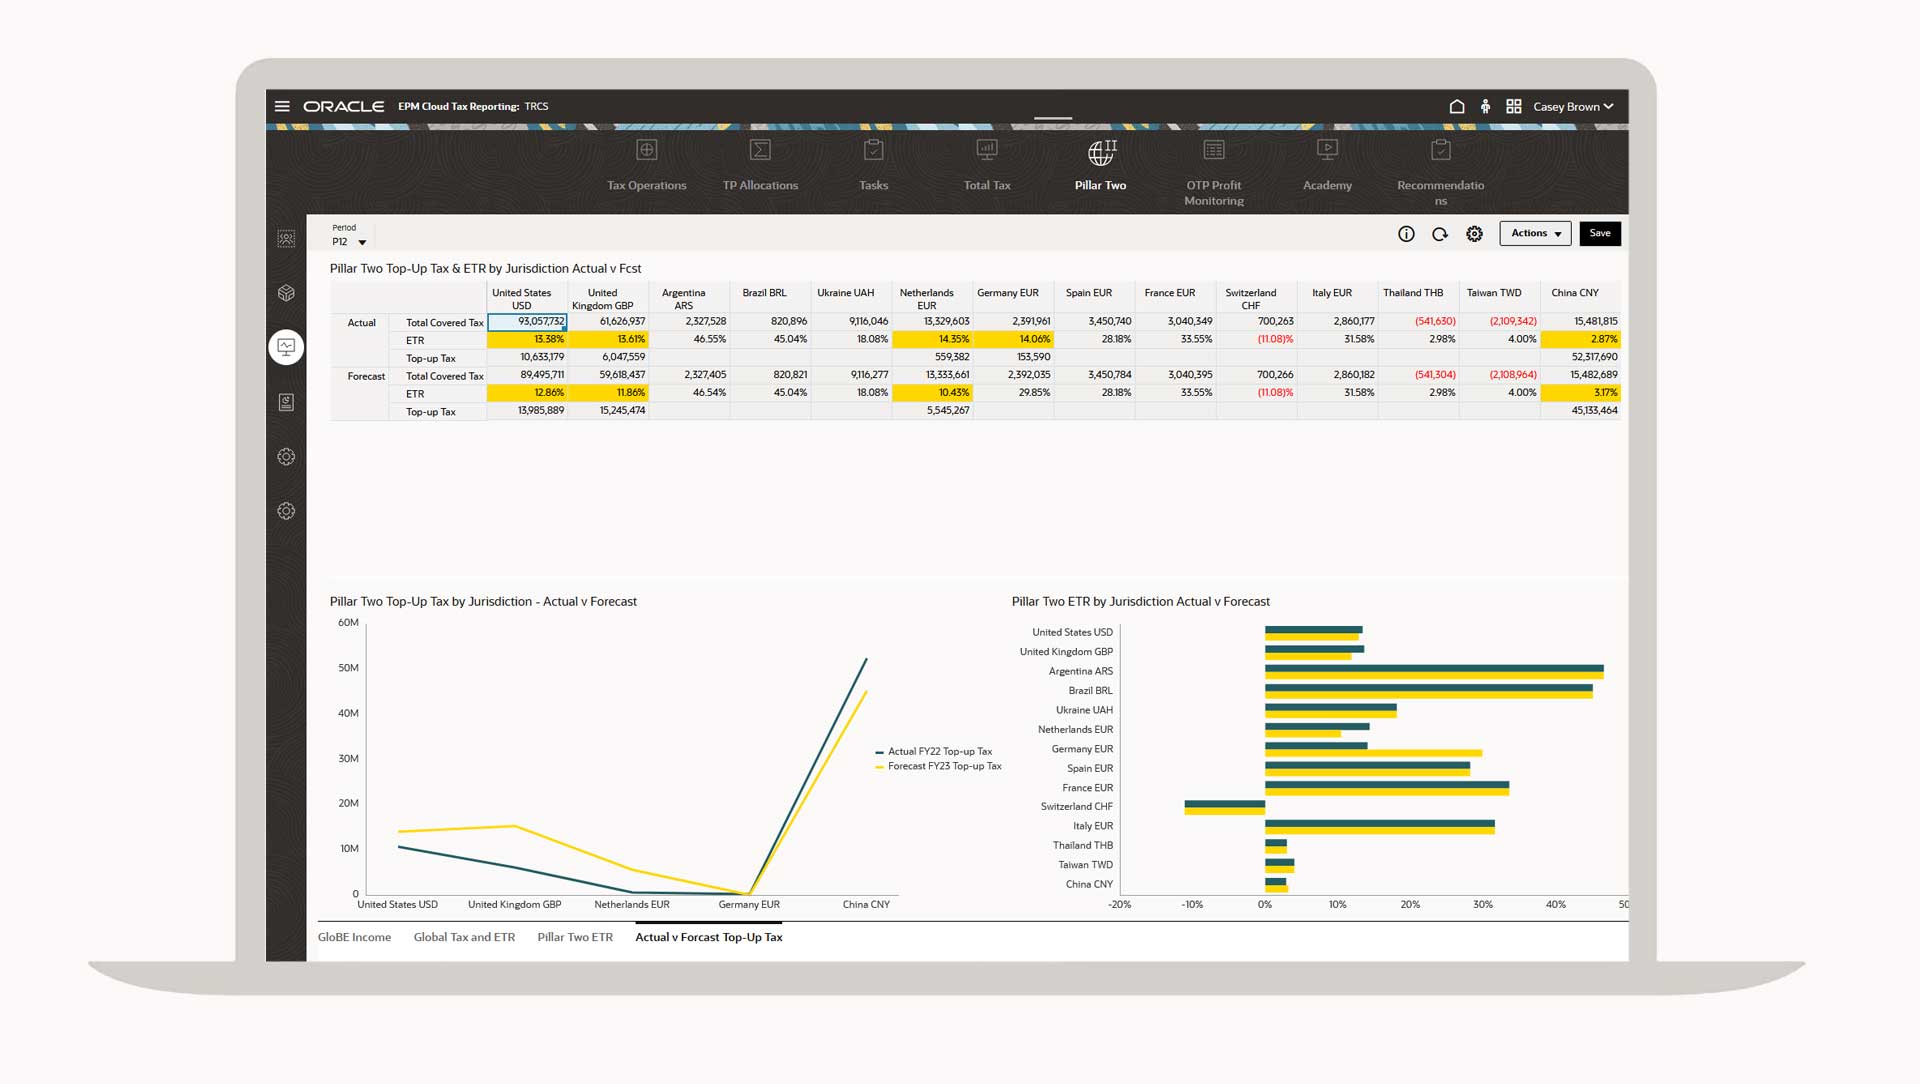The height and width of the screenshot is (1084, 1920).
Task: Click the Save button
Action: [1600, 234]
